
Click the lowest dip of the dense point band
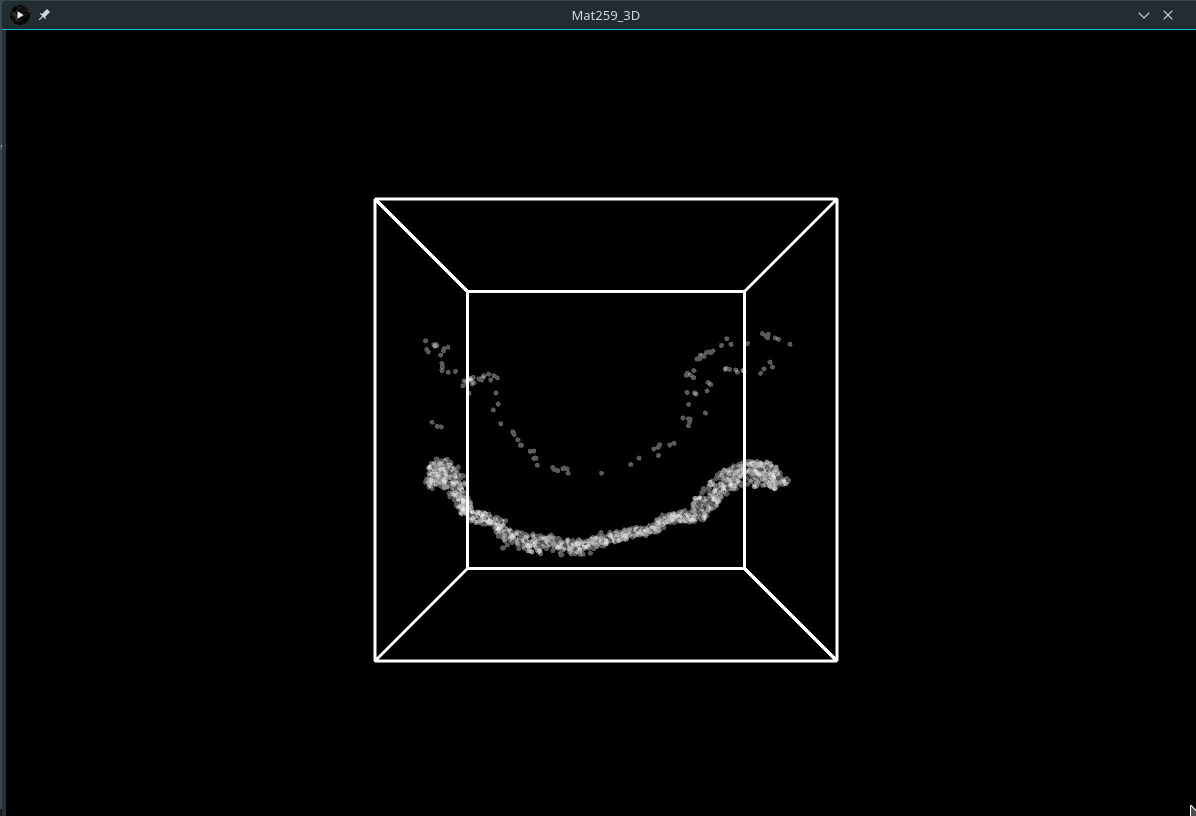point(572,546)
